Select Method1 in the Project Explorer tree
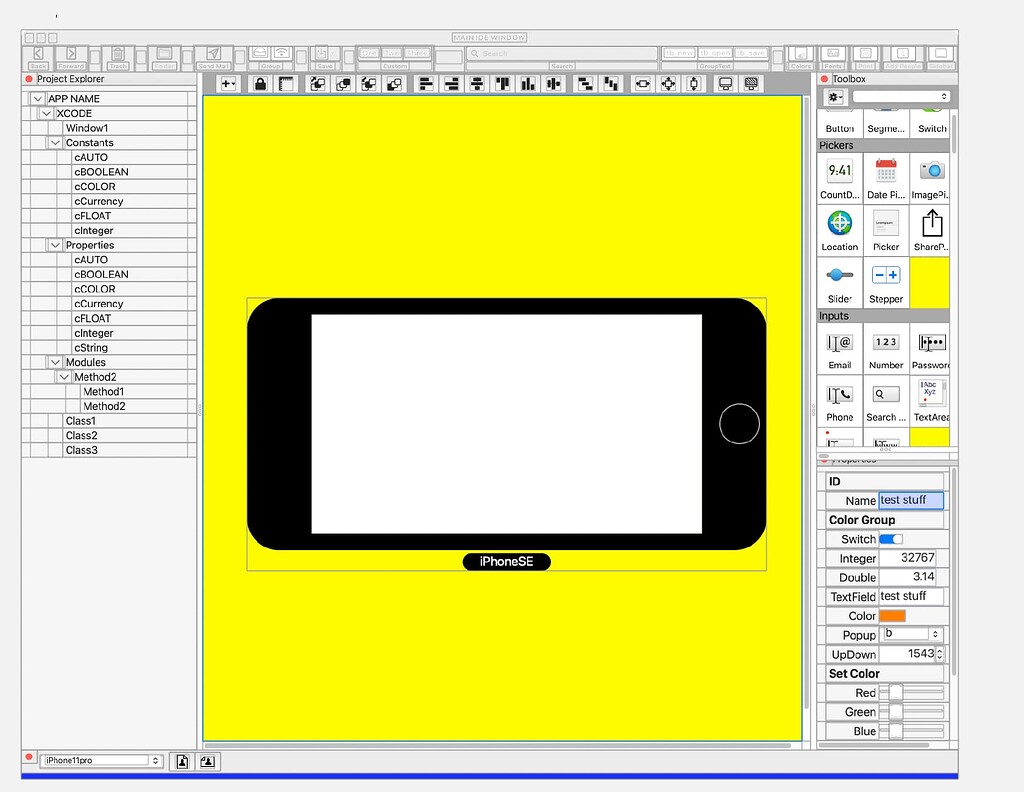 103,392
